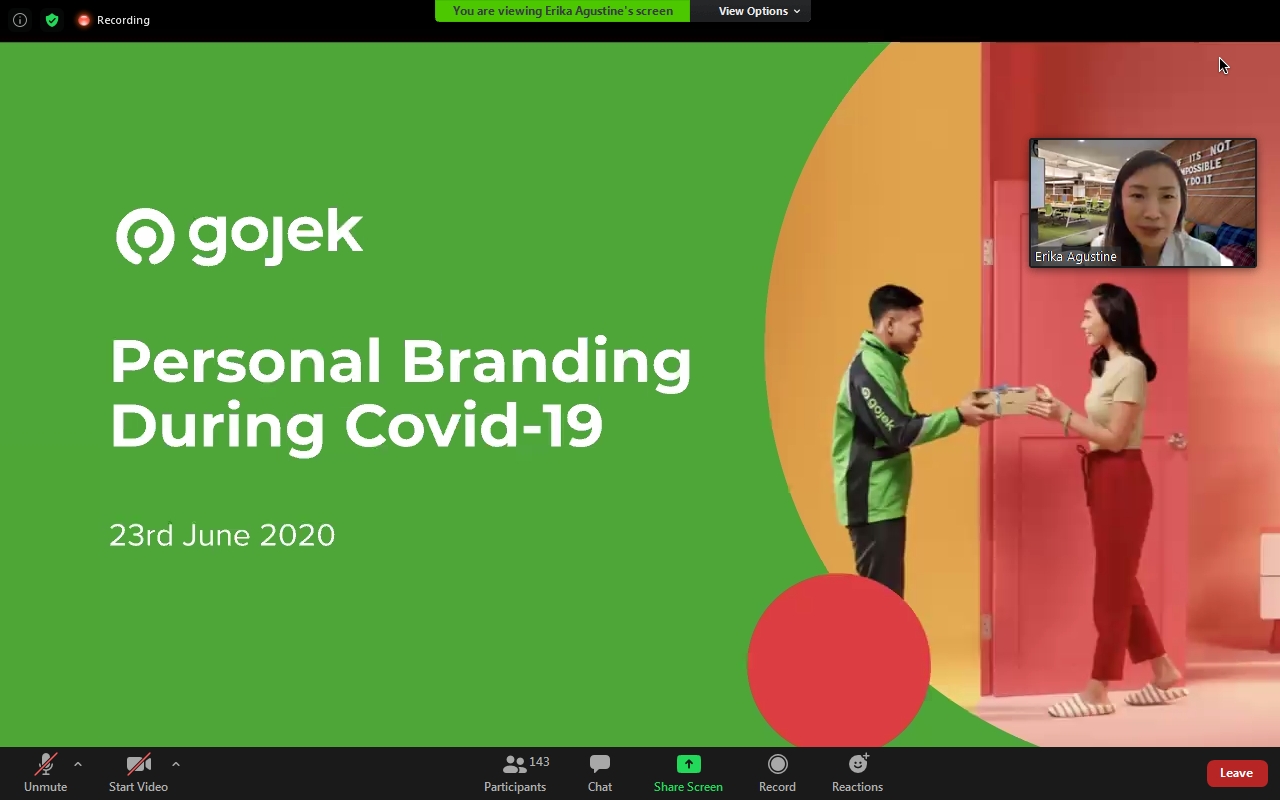Click the Start Video camera icon
Viewport: 1280px width, 800px height.
tap(138, 765)
